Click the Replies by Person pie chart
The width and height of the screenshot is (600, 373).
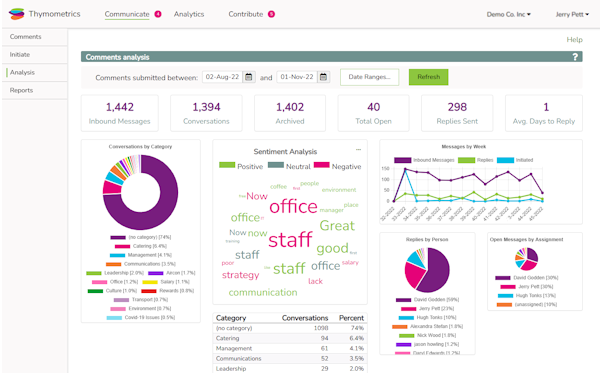(x=427, y=270)
